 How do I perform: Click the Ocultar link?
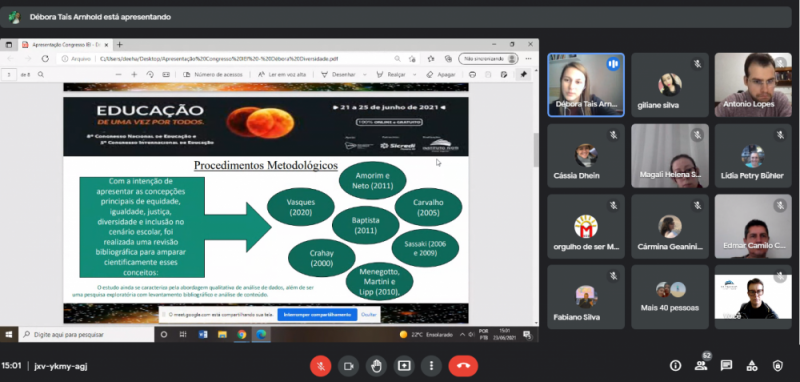369,314
